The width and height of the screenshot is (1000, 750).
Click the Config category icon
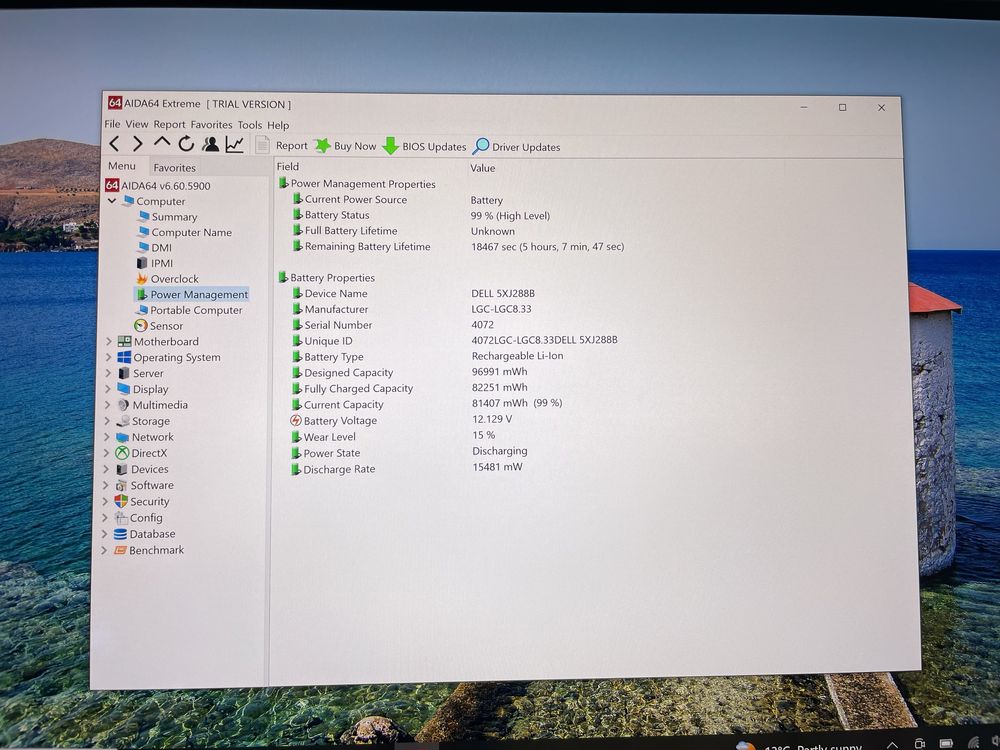click(121, 518)
